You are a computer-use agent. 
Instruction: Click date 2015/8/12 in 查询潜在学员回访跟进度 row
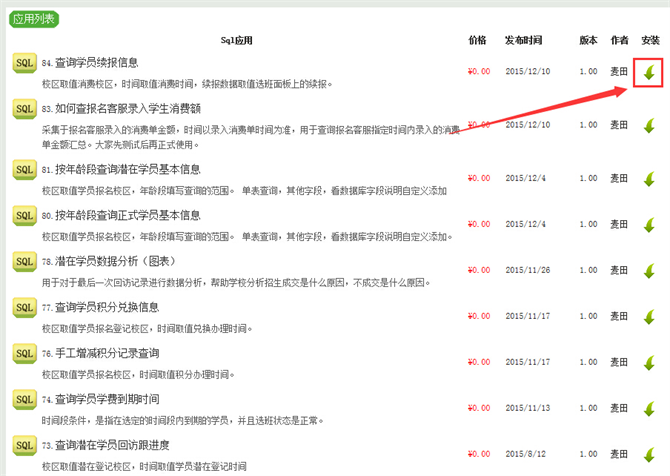526,454
